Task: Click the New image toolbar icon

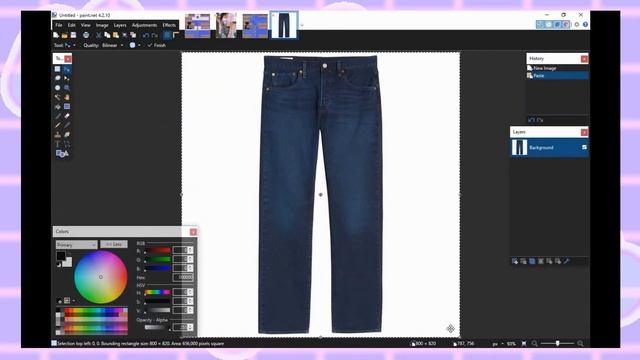Action: pyautogui.click(x=56, y=35)
